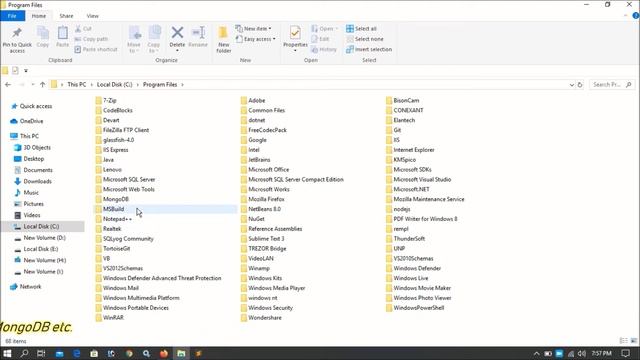Switch to the View ribbon tab

pos(93,16)
